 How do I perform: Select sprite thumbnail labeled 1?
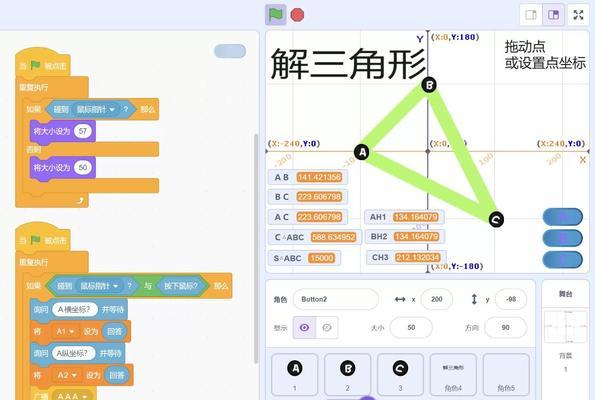click(295, 375)
